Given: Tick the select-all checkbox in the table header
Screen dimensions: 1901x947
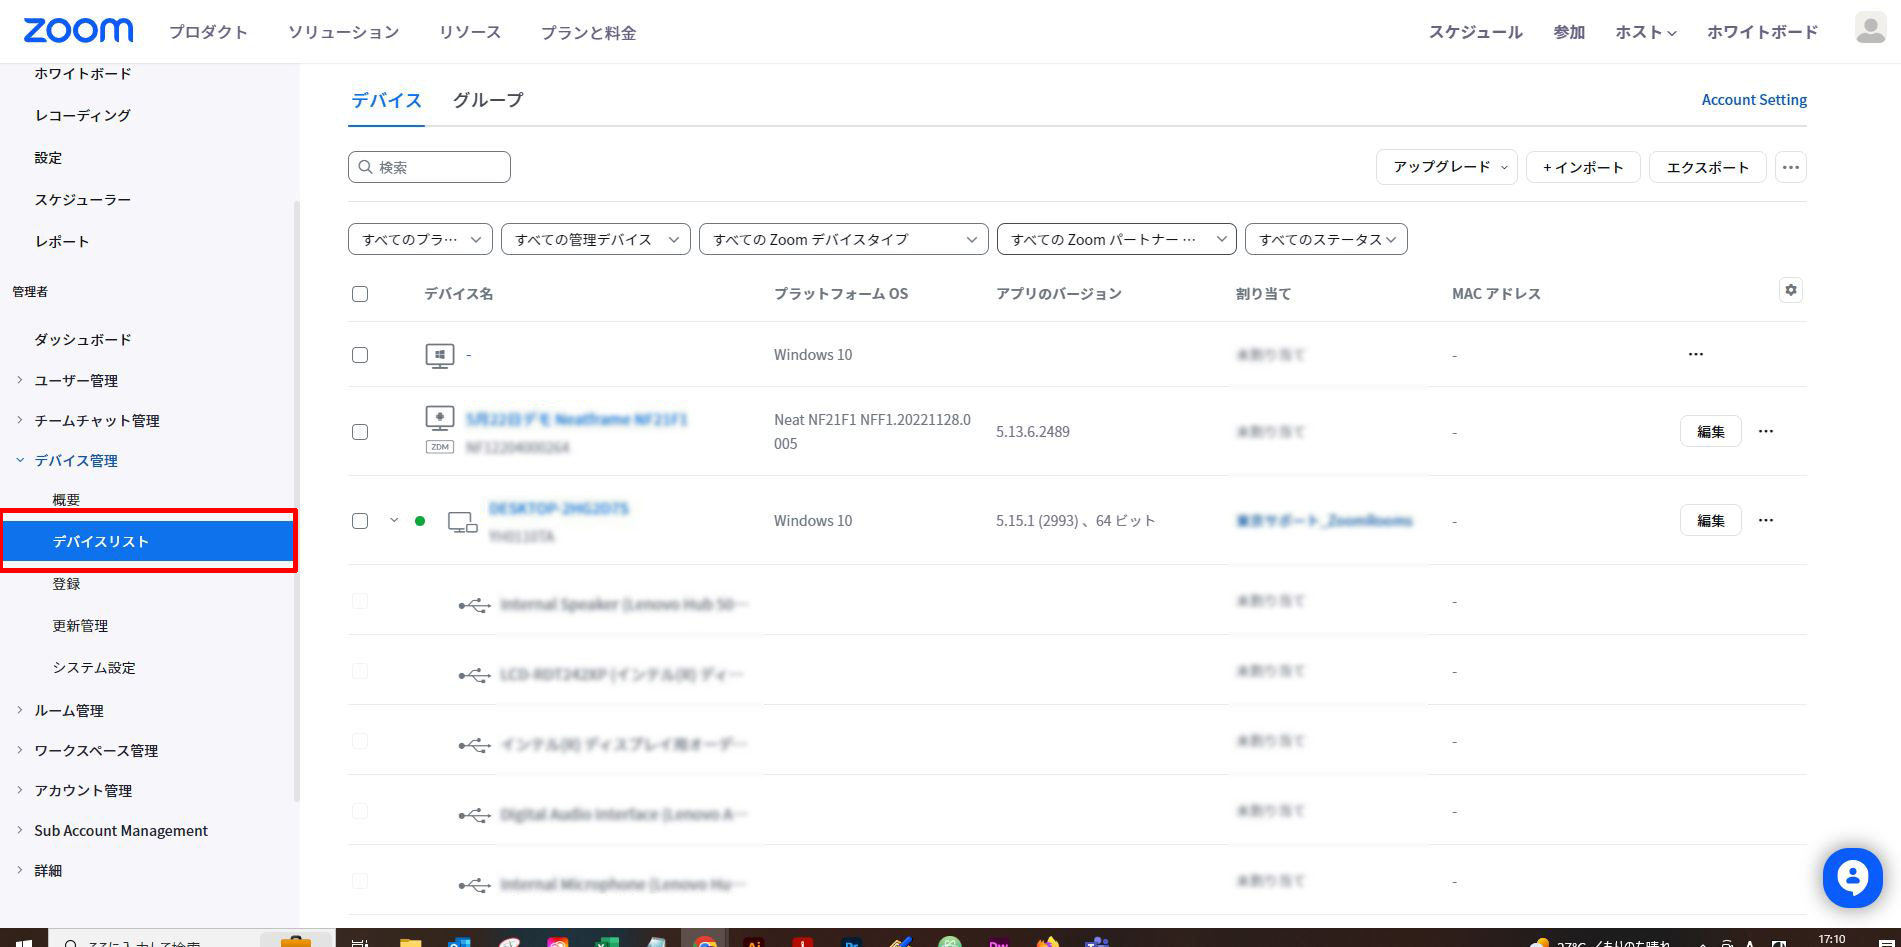Looking at the screenshot, I should tap(360, 294).
